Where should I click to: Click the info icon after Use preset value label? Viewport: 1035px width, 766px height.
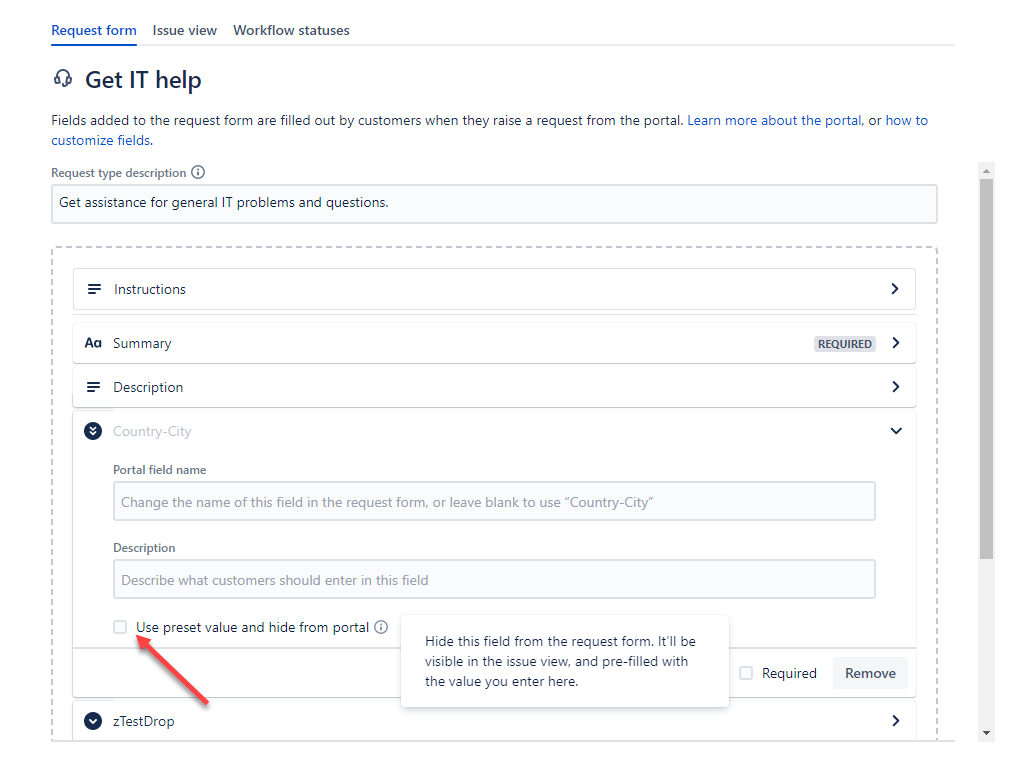pyautogui.click(x=381, y=627)
